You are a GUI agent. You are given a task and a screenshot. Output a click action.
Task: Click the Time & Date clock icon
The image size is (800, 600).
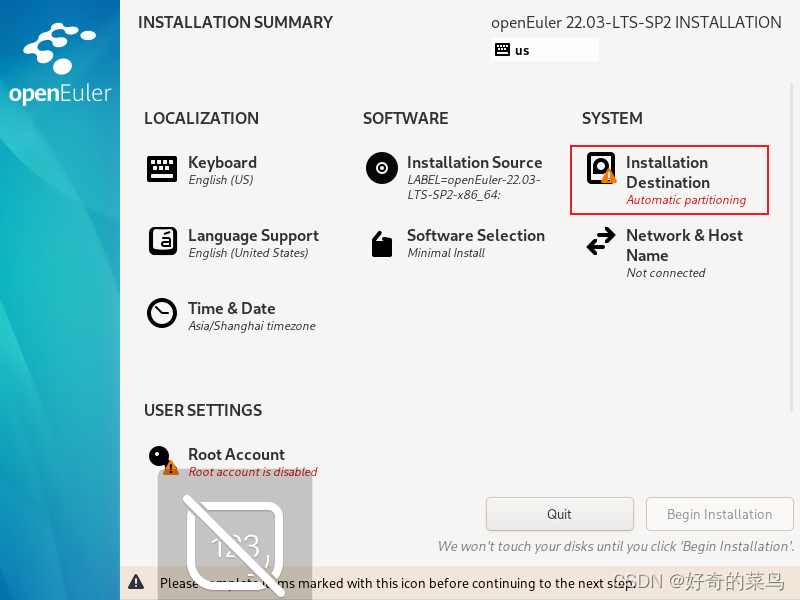click(x=162, y=313)
